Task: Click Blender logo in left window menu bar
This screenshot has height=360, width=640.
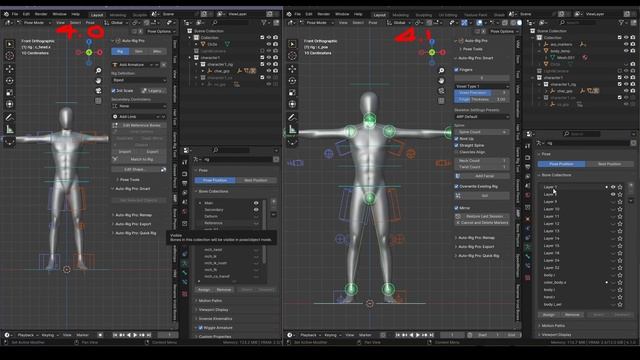Action: (x=7, y=14)
